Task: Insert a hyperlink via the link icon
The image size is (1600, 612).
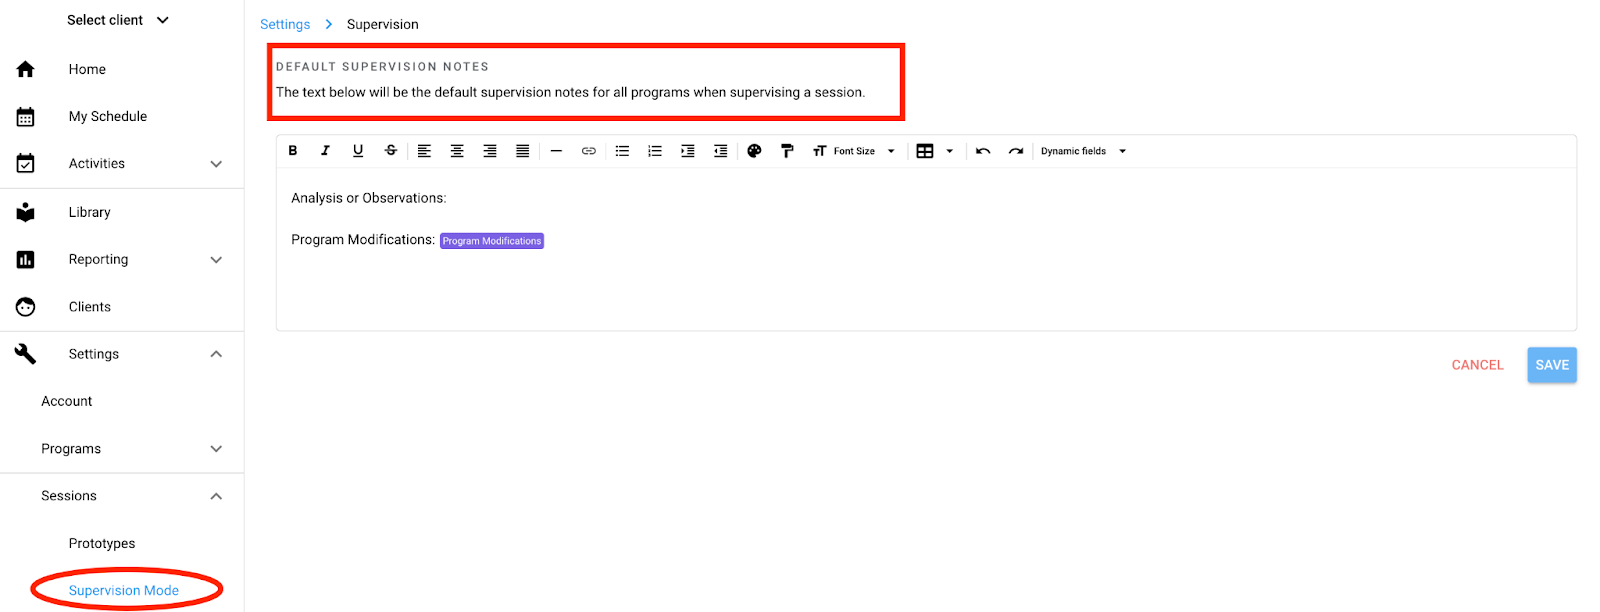Action: click(x=589, y=151)
